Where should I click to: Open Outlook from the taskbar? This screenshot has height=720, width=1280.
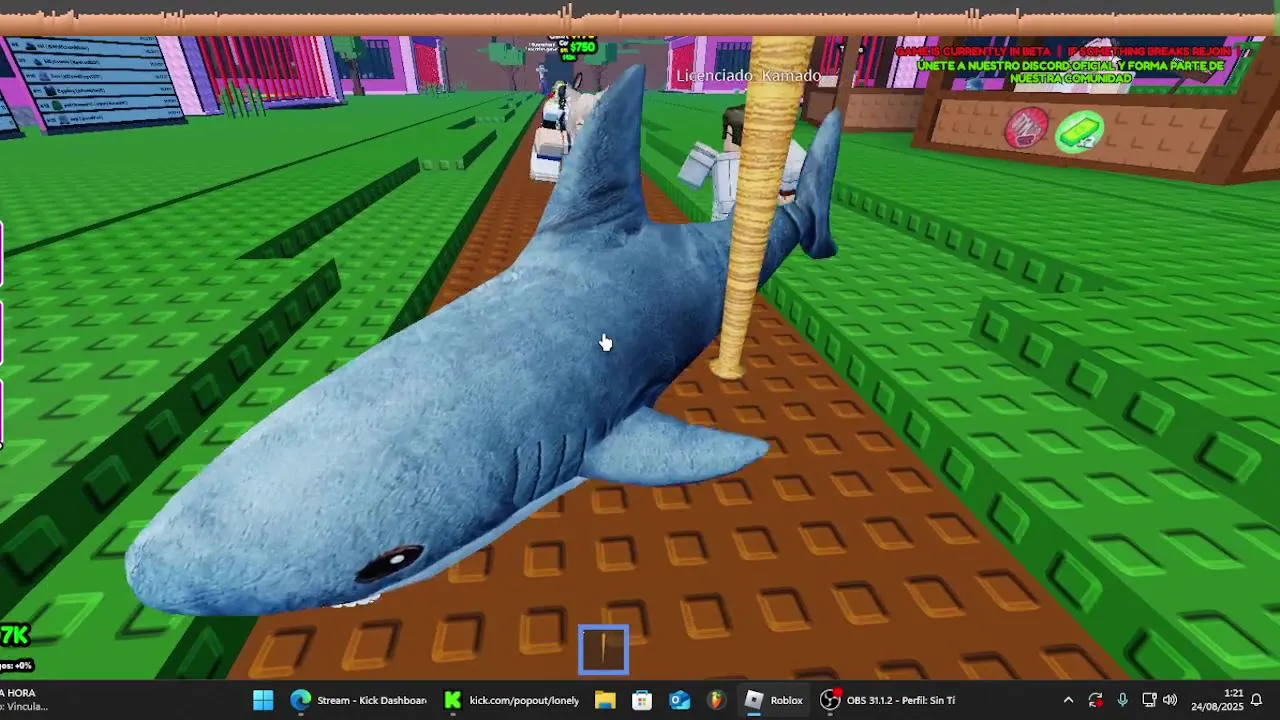coord(680,700)
